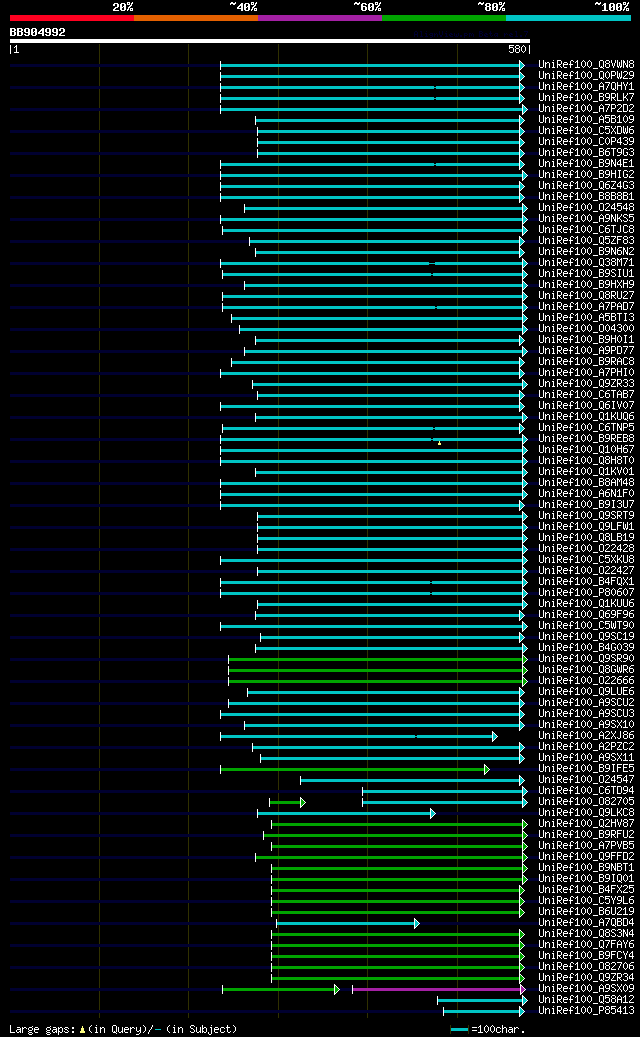Select the query name BB904992
Screen dimensions: 640x1037
37,32
